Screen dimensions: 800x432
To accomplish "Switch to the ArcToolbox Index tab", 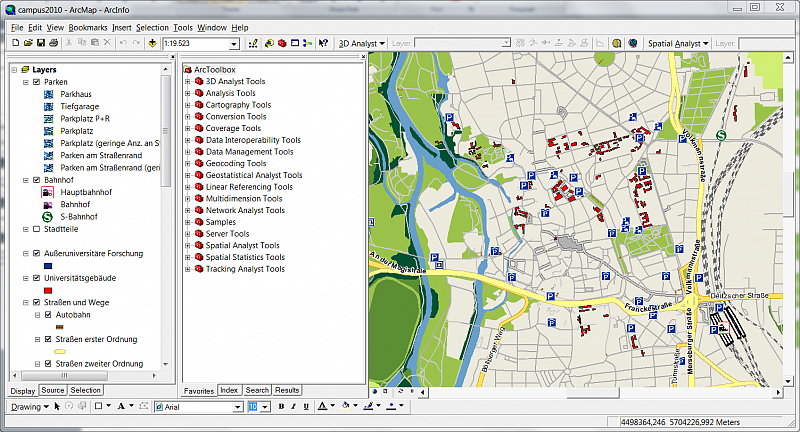I will (229, 390).
